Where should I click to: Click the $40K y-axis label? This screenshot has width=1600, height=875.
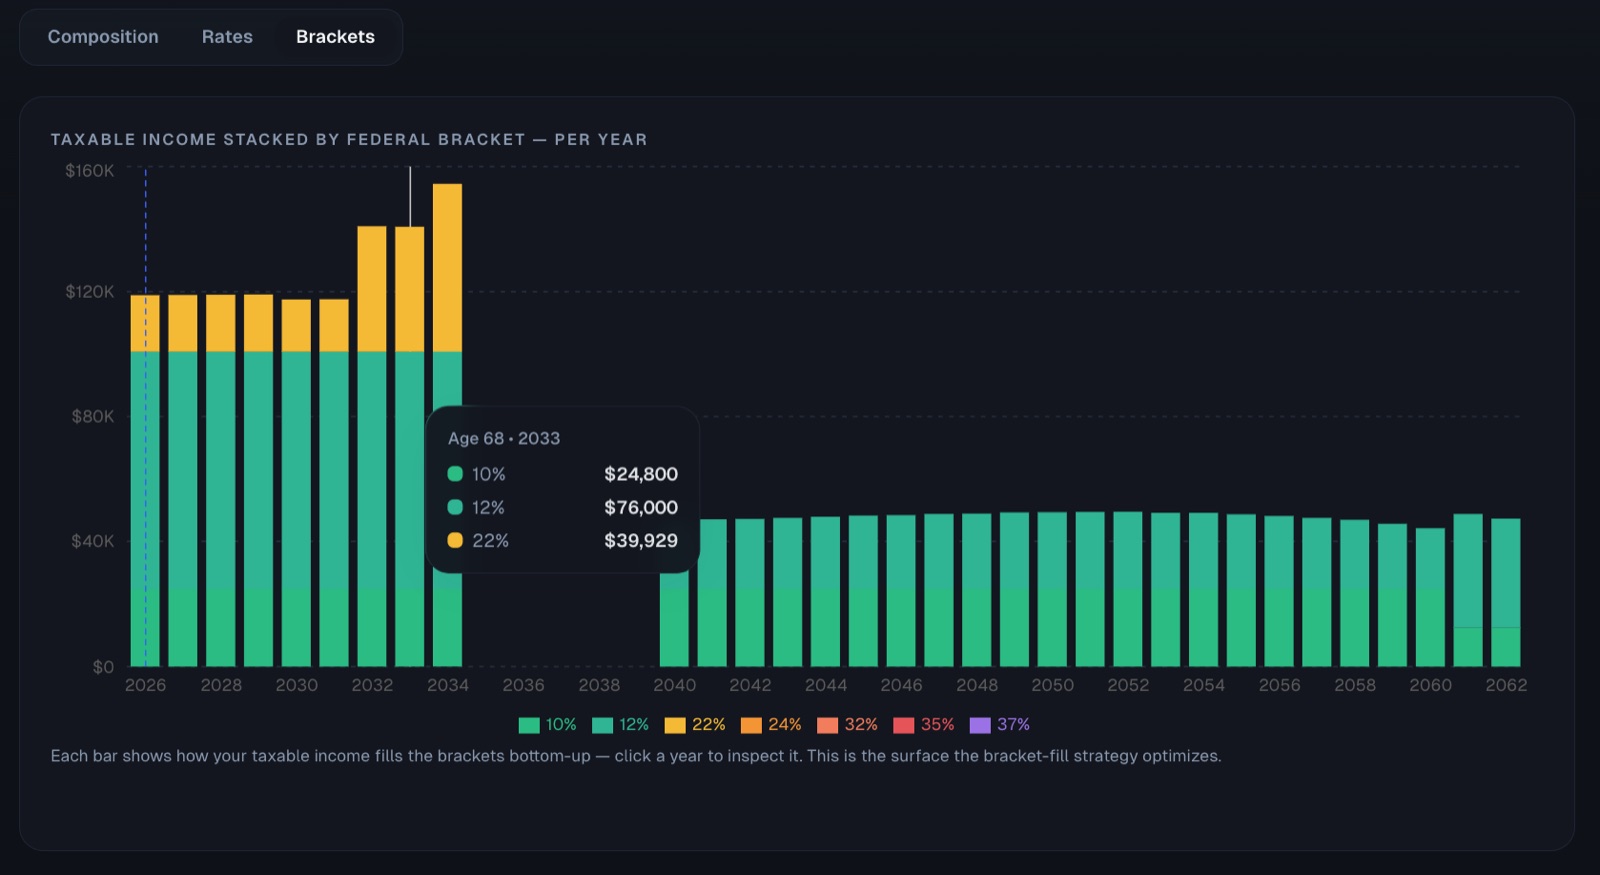93,541
